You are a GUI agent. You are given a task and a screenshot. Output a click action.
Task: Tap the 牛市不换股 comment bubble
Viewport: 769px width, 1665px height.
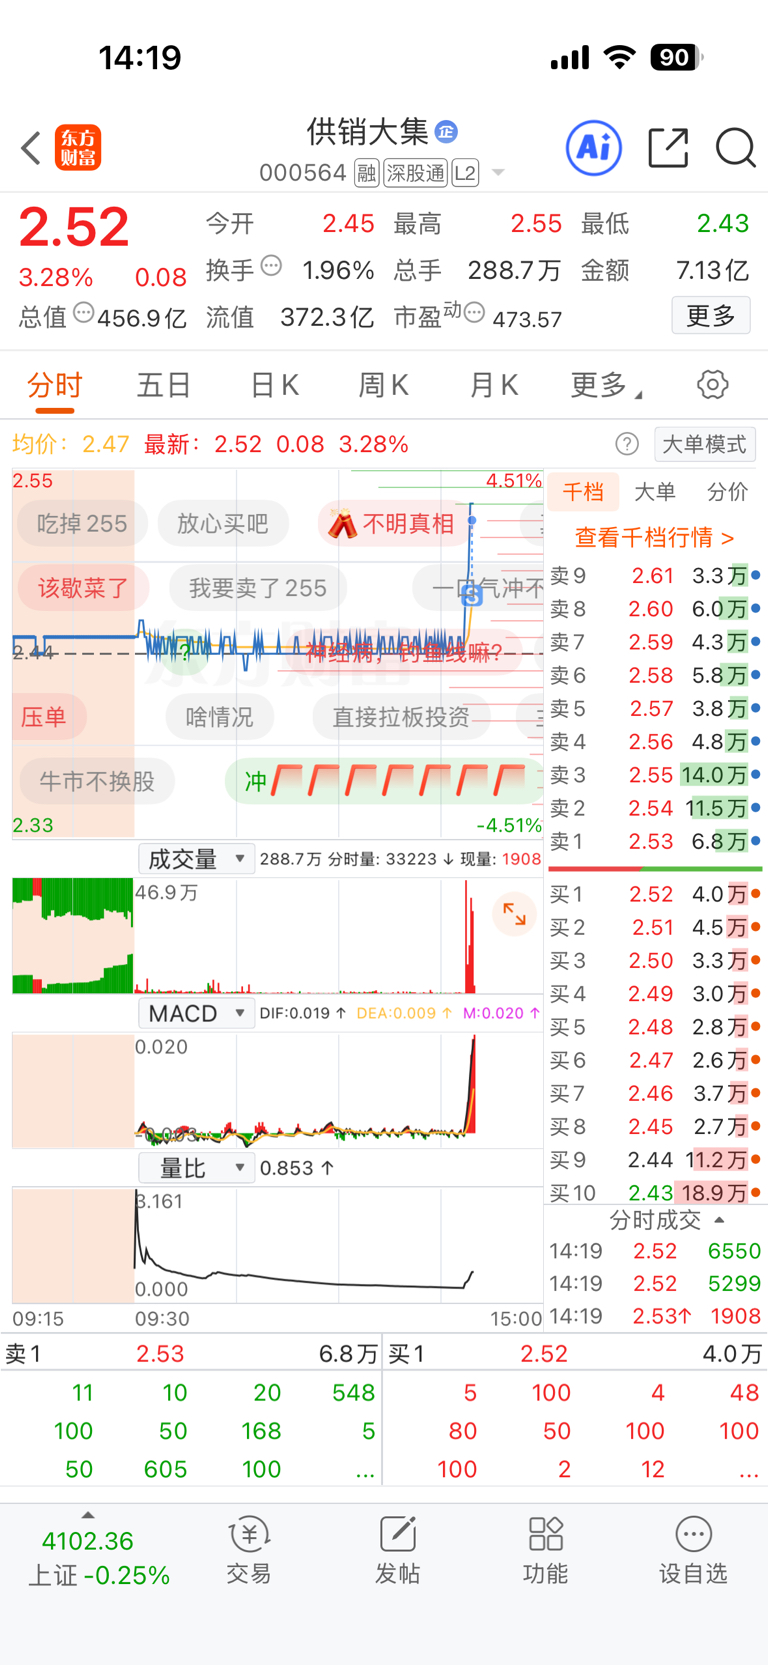point(96,781)
